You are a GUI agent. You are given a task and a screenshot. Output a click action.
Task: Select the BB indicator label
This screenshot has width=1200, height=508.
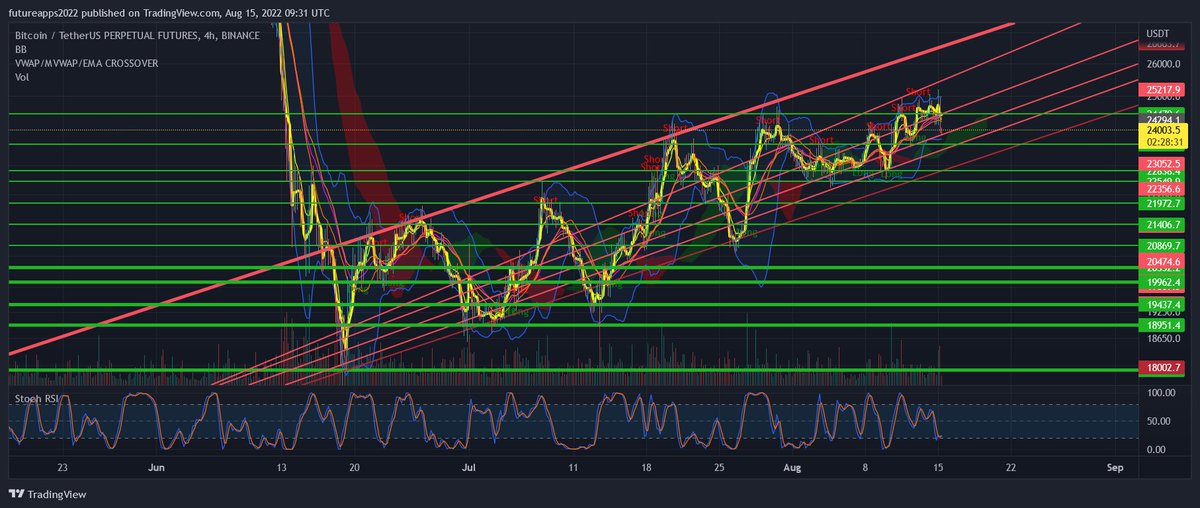pyautogui.click(x=20, y=48)
